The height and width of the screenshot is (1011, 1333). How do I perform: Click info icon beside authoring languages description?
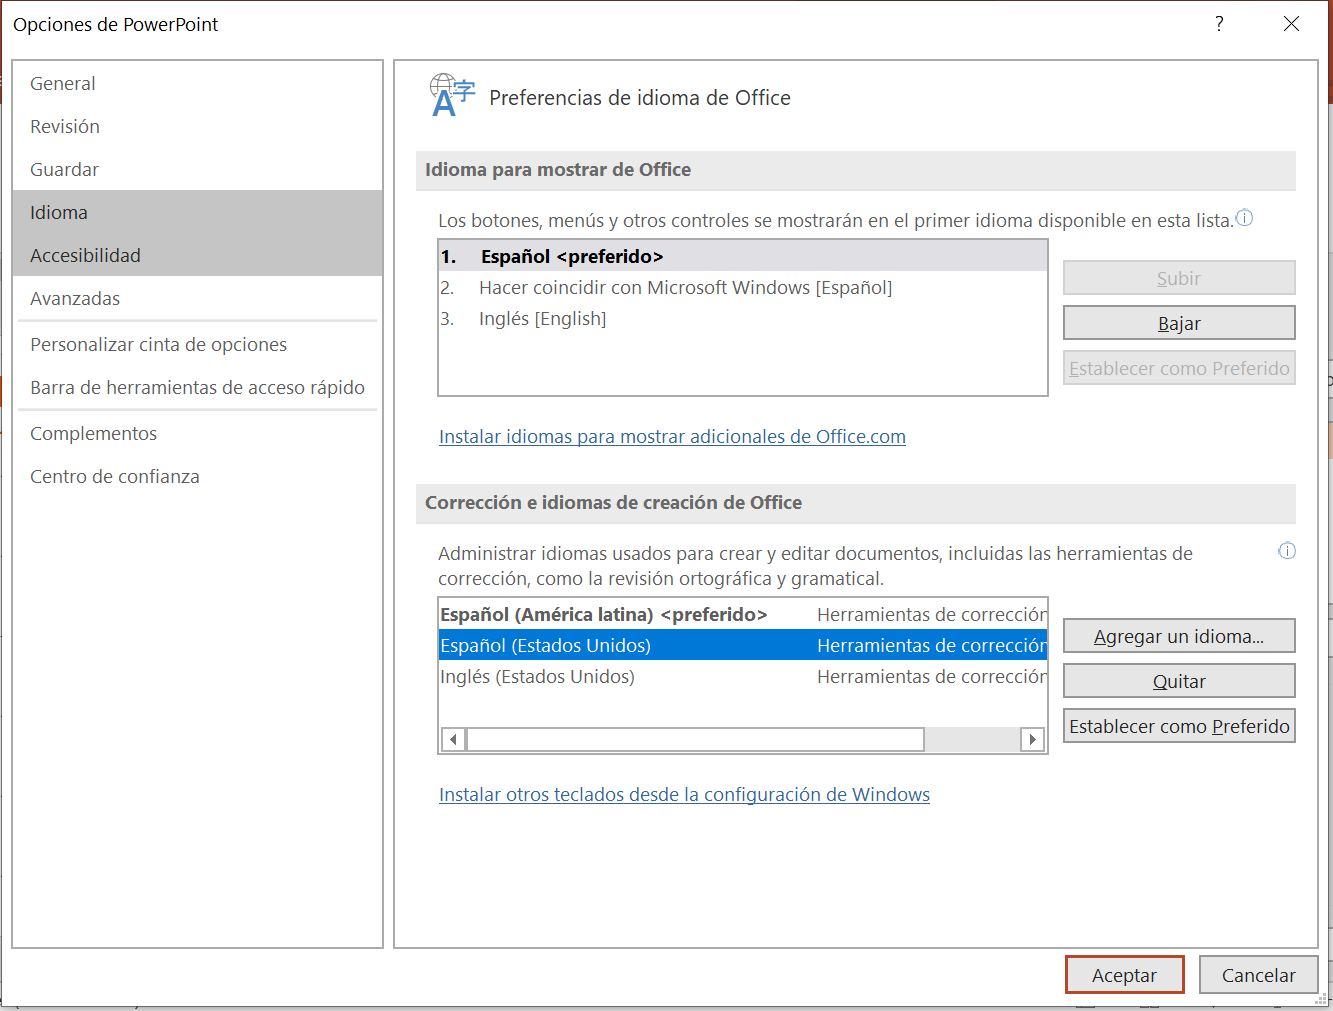[x=1287, y=551]
